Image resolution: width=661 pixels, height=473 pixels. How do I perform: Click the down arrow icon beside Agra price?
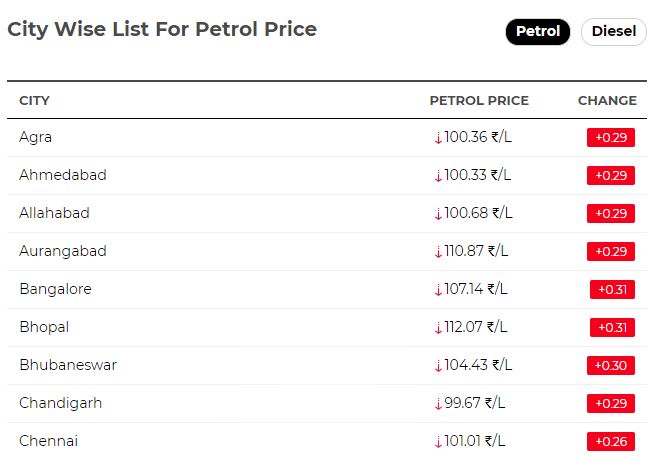438,137
